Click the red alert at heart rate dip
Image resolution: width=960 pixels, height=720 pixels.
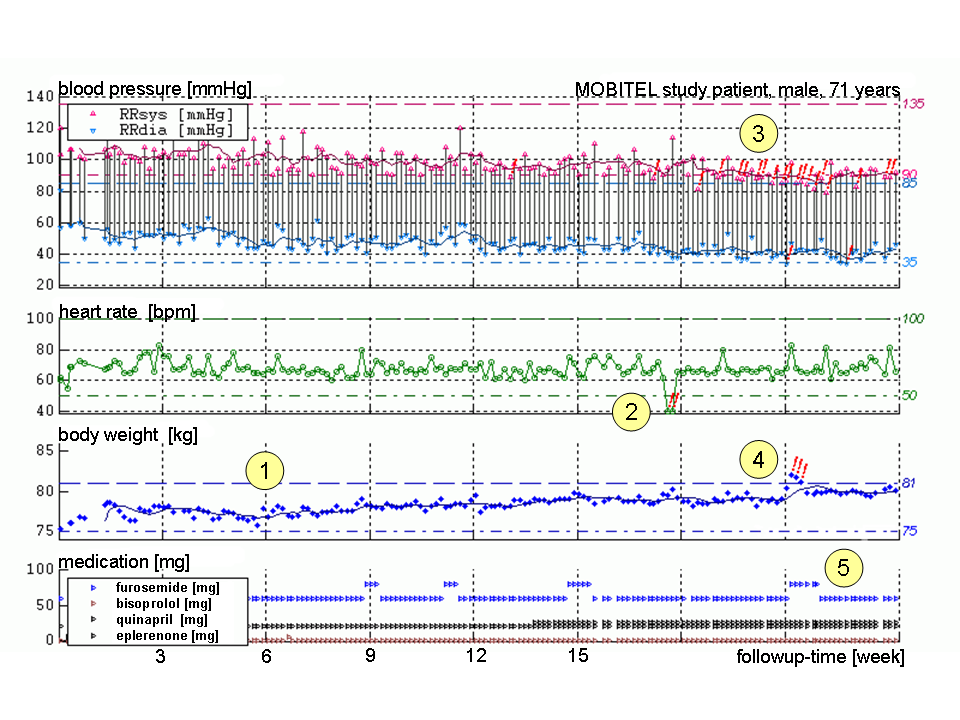tap(674, 400)
